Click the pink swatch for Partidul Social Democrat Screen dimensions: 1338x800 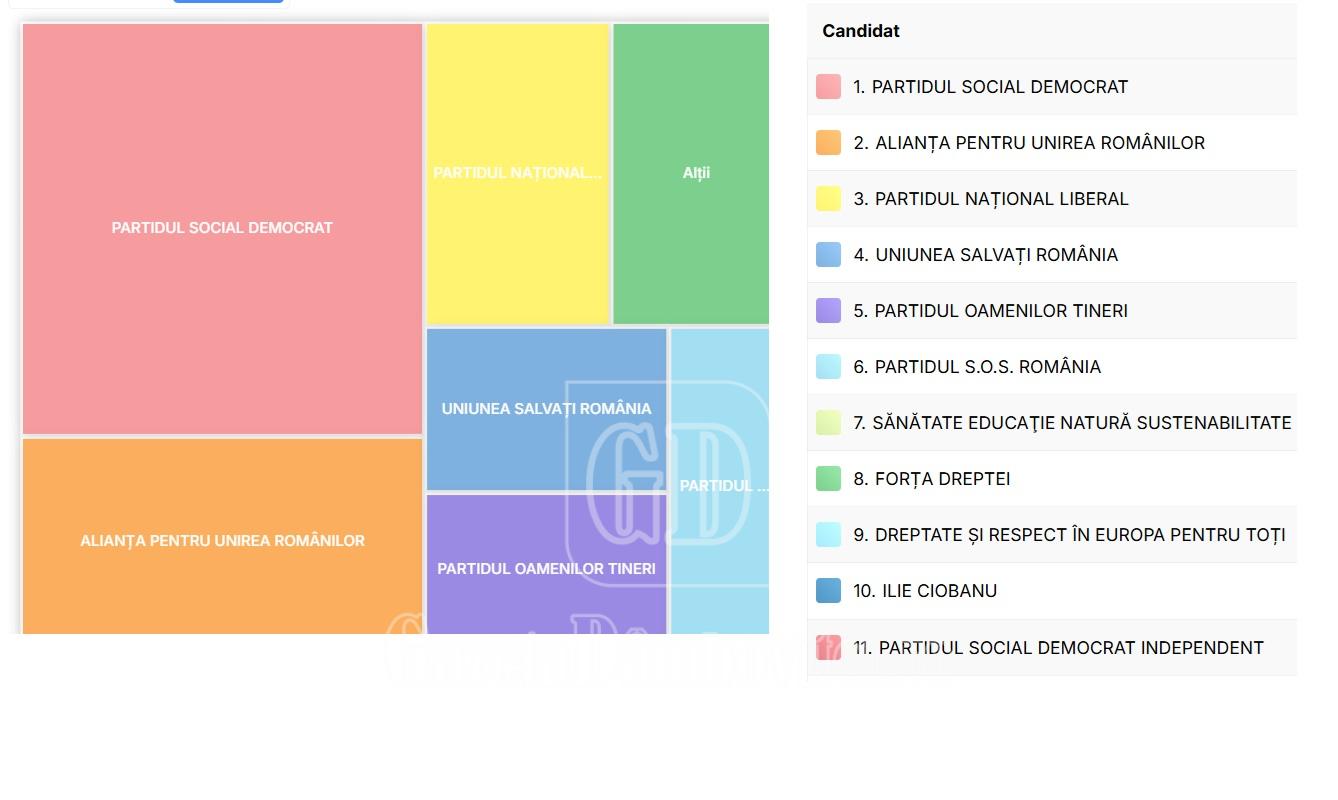(828, 87)
